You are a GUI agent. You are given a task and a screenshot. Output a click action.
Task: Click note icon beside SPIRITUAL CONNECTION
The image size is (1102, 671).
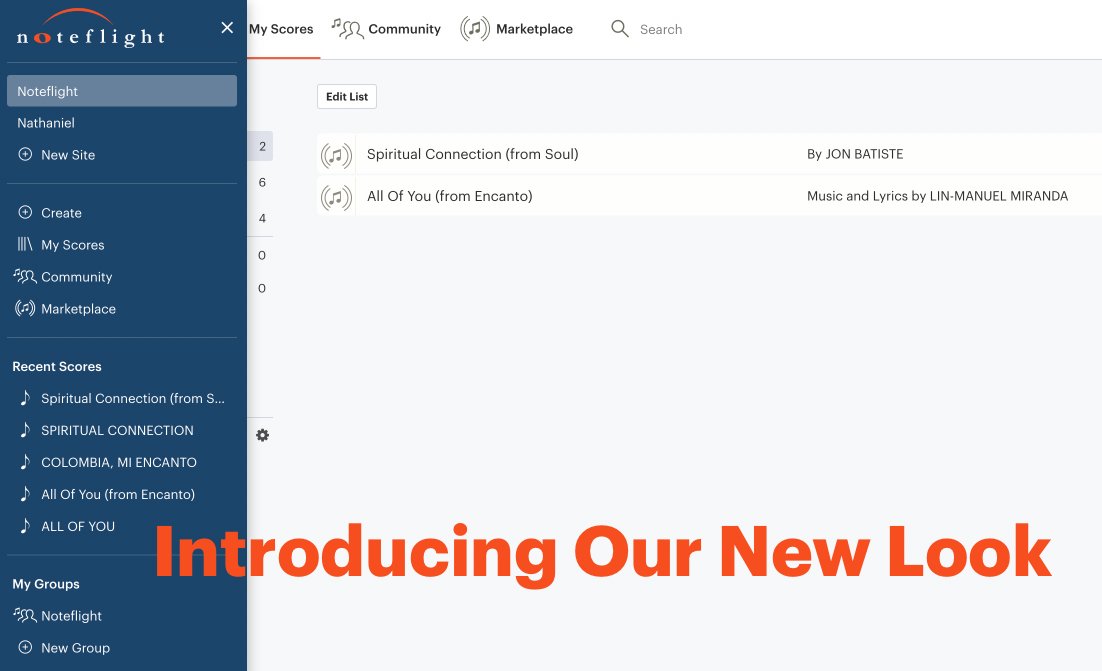tap(25, 429)
